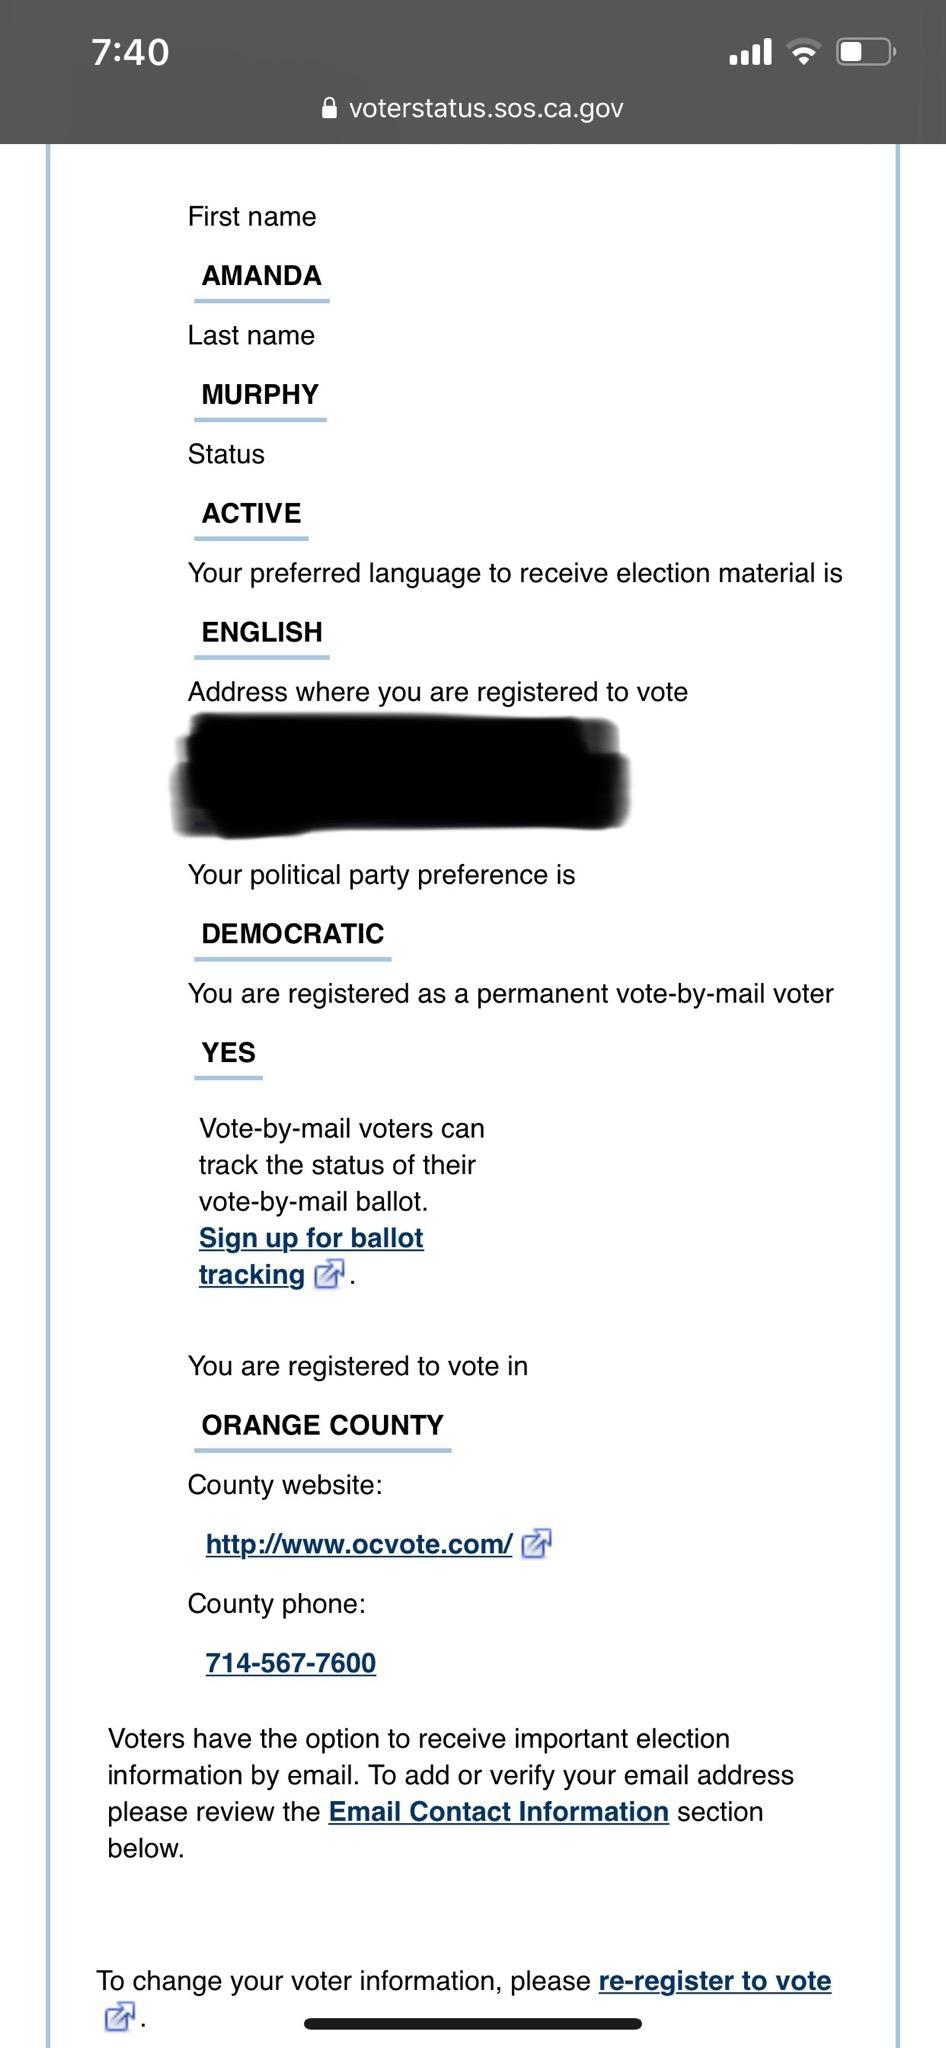The height and width of the screenshot is (2048, 946).
Task: Tap the first name value AMANDA
Action: tap(261, 276)
